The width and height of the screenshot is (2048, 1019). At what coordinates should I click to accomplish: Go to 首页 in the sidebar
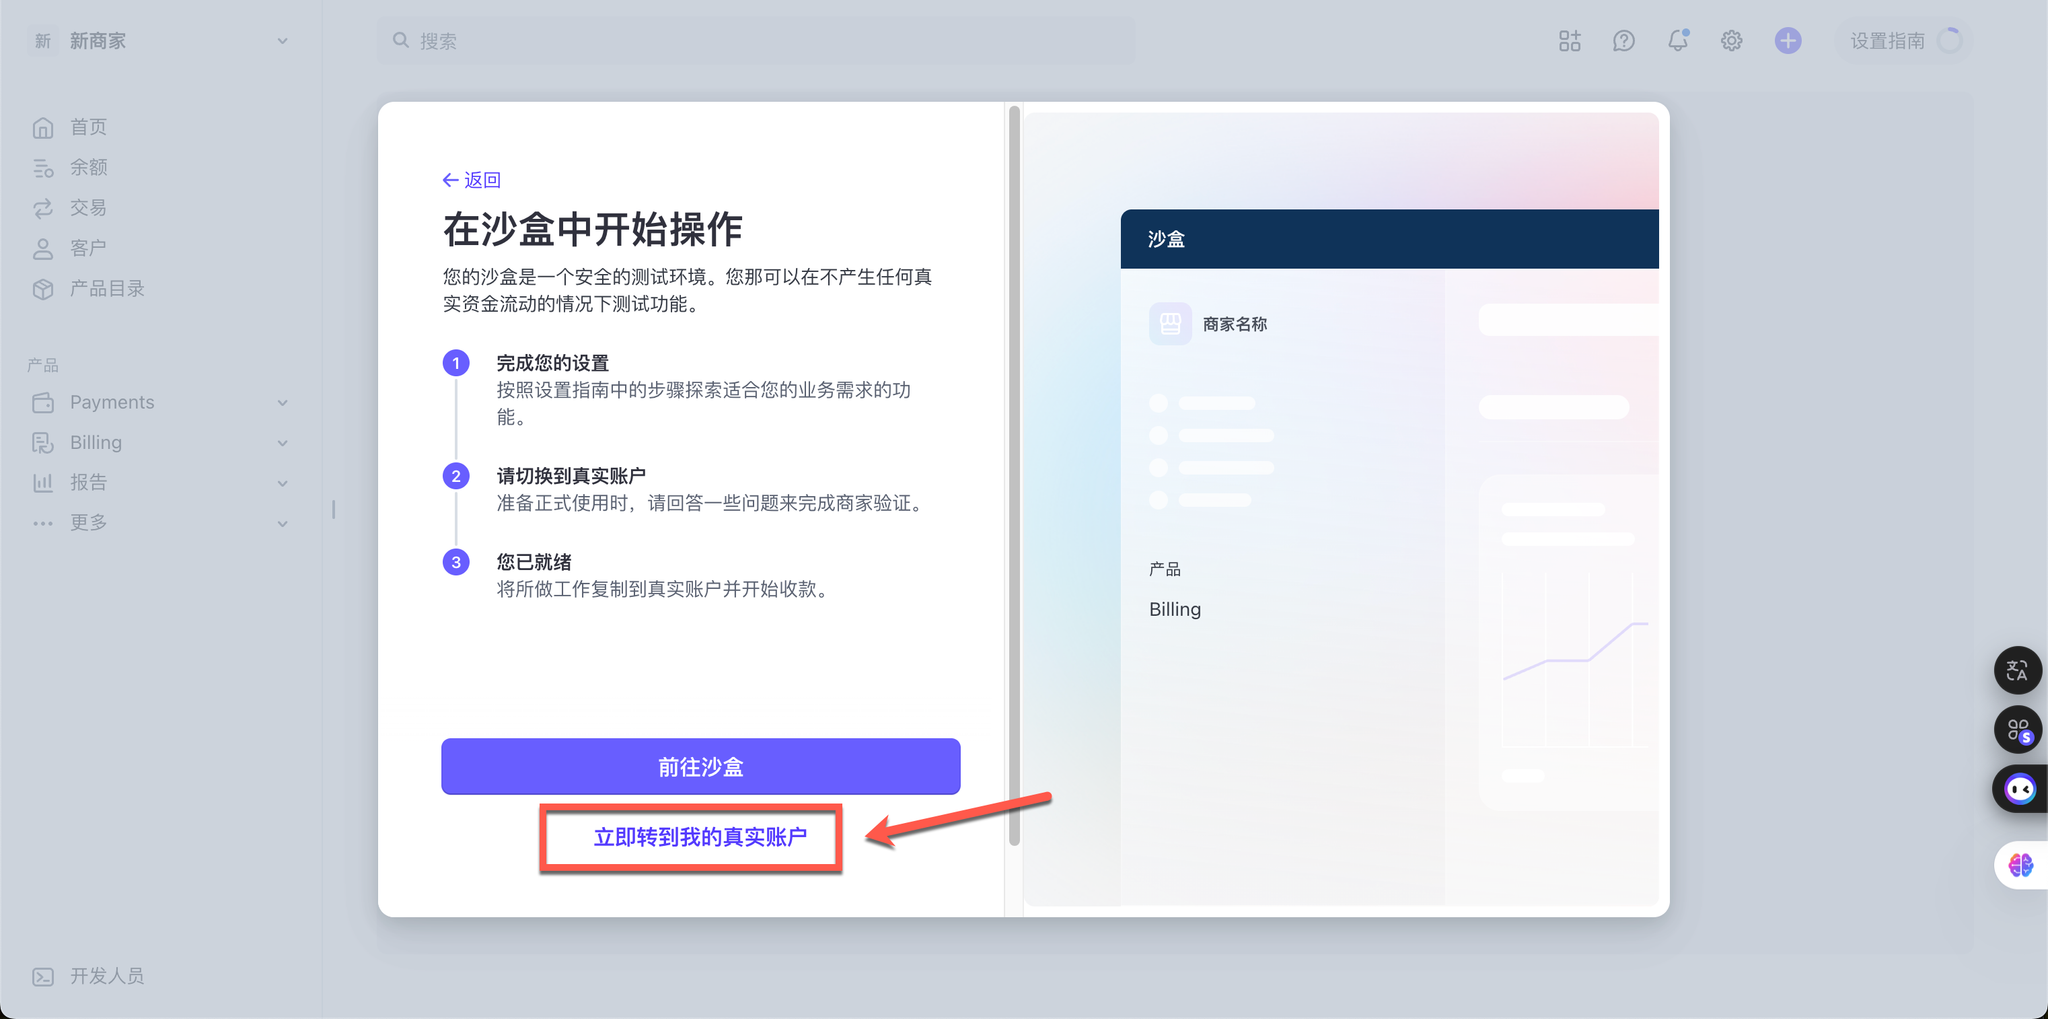[88, 127]
